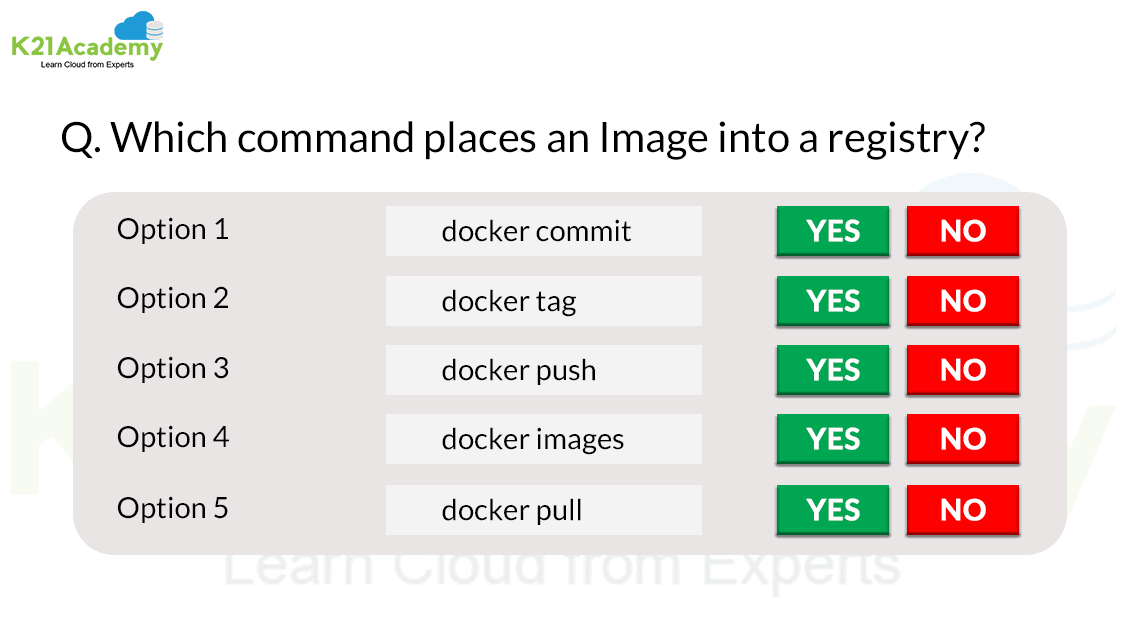Select NO for docker tag

(x=962, y=301)
